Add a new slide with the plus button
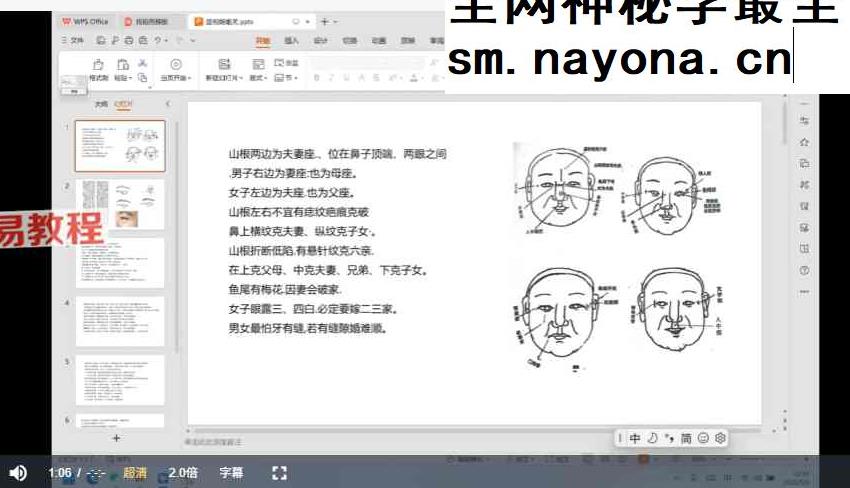Image resolution: width=850 pixels, height=488 pixels. [x=116, y=438]
